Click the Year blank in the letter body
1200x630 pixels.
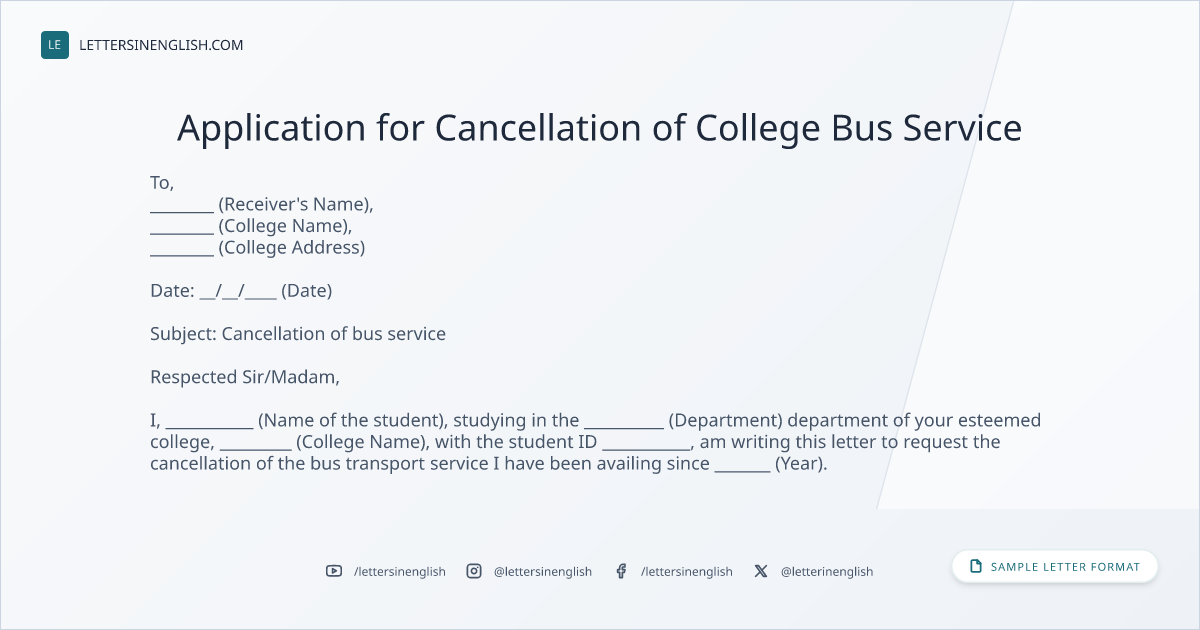click(743, 471)
